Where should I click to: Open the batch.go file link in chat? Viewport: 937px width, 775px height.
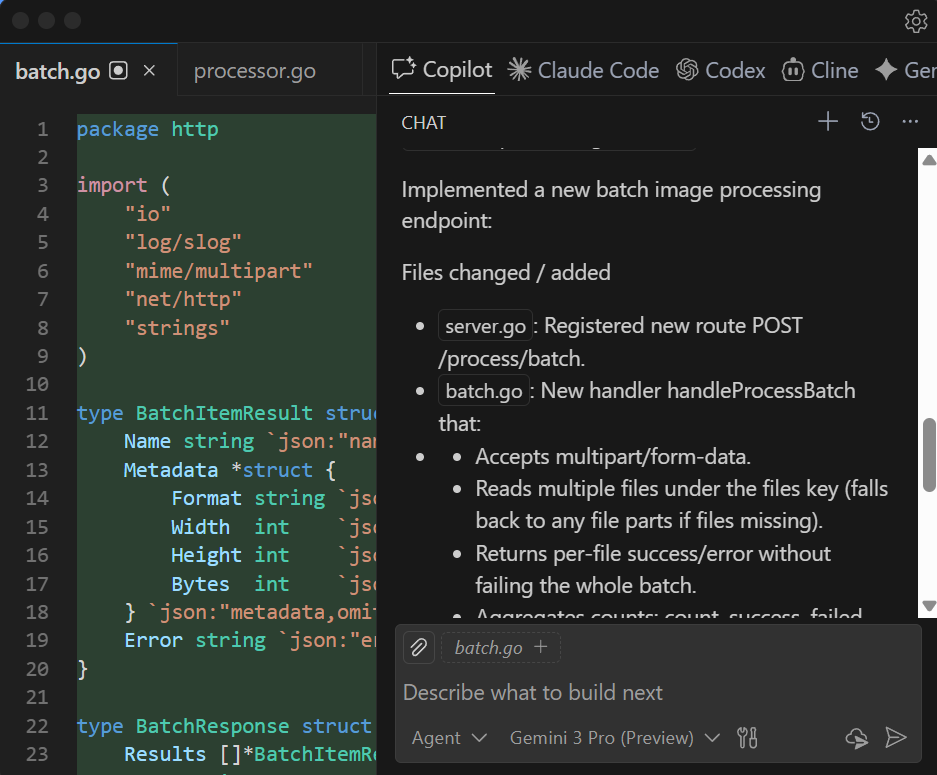(484, 390)
